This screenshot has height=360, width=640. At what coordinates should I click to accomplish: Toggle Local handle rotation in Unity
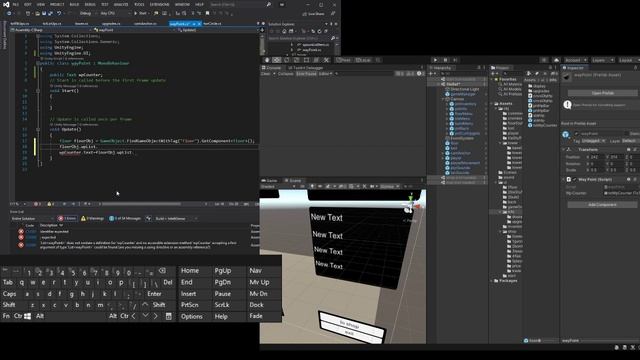[363, 60]
